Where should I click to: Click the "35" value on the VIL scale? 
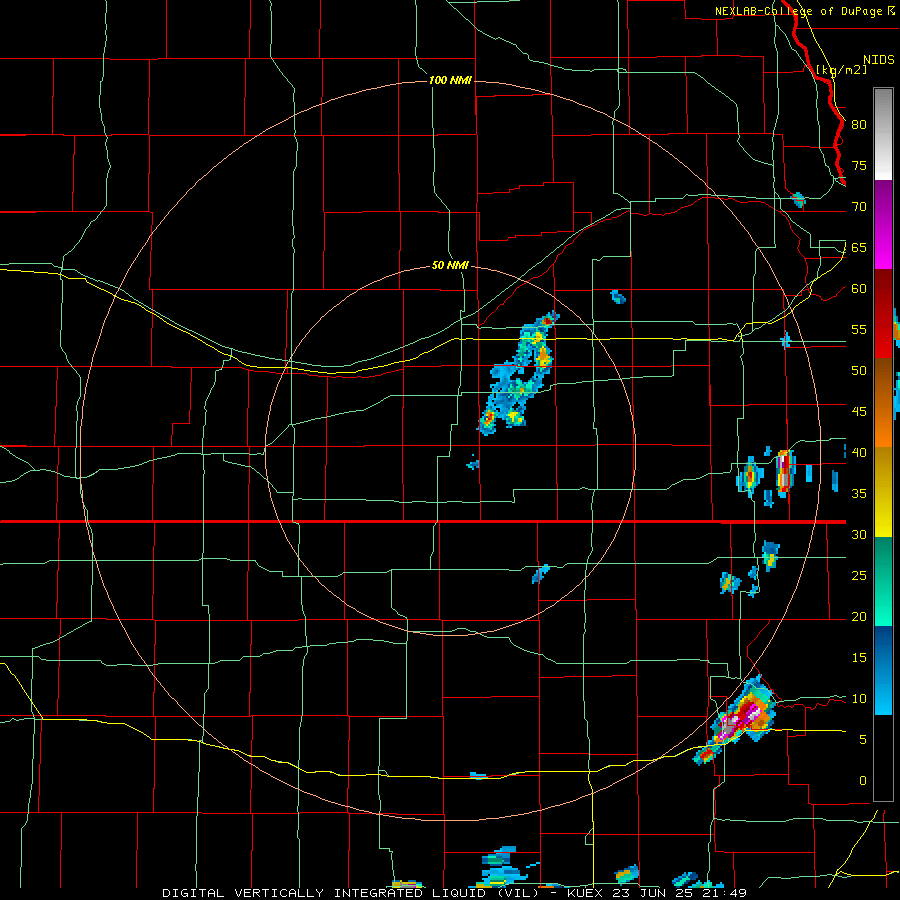(859, 494)
